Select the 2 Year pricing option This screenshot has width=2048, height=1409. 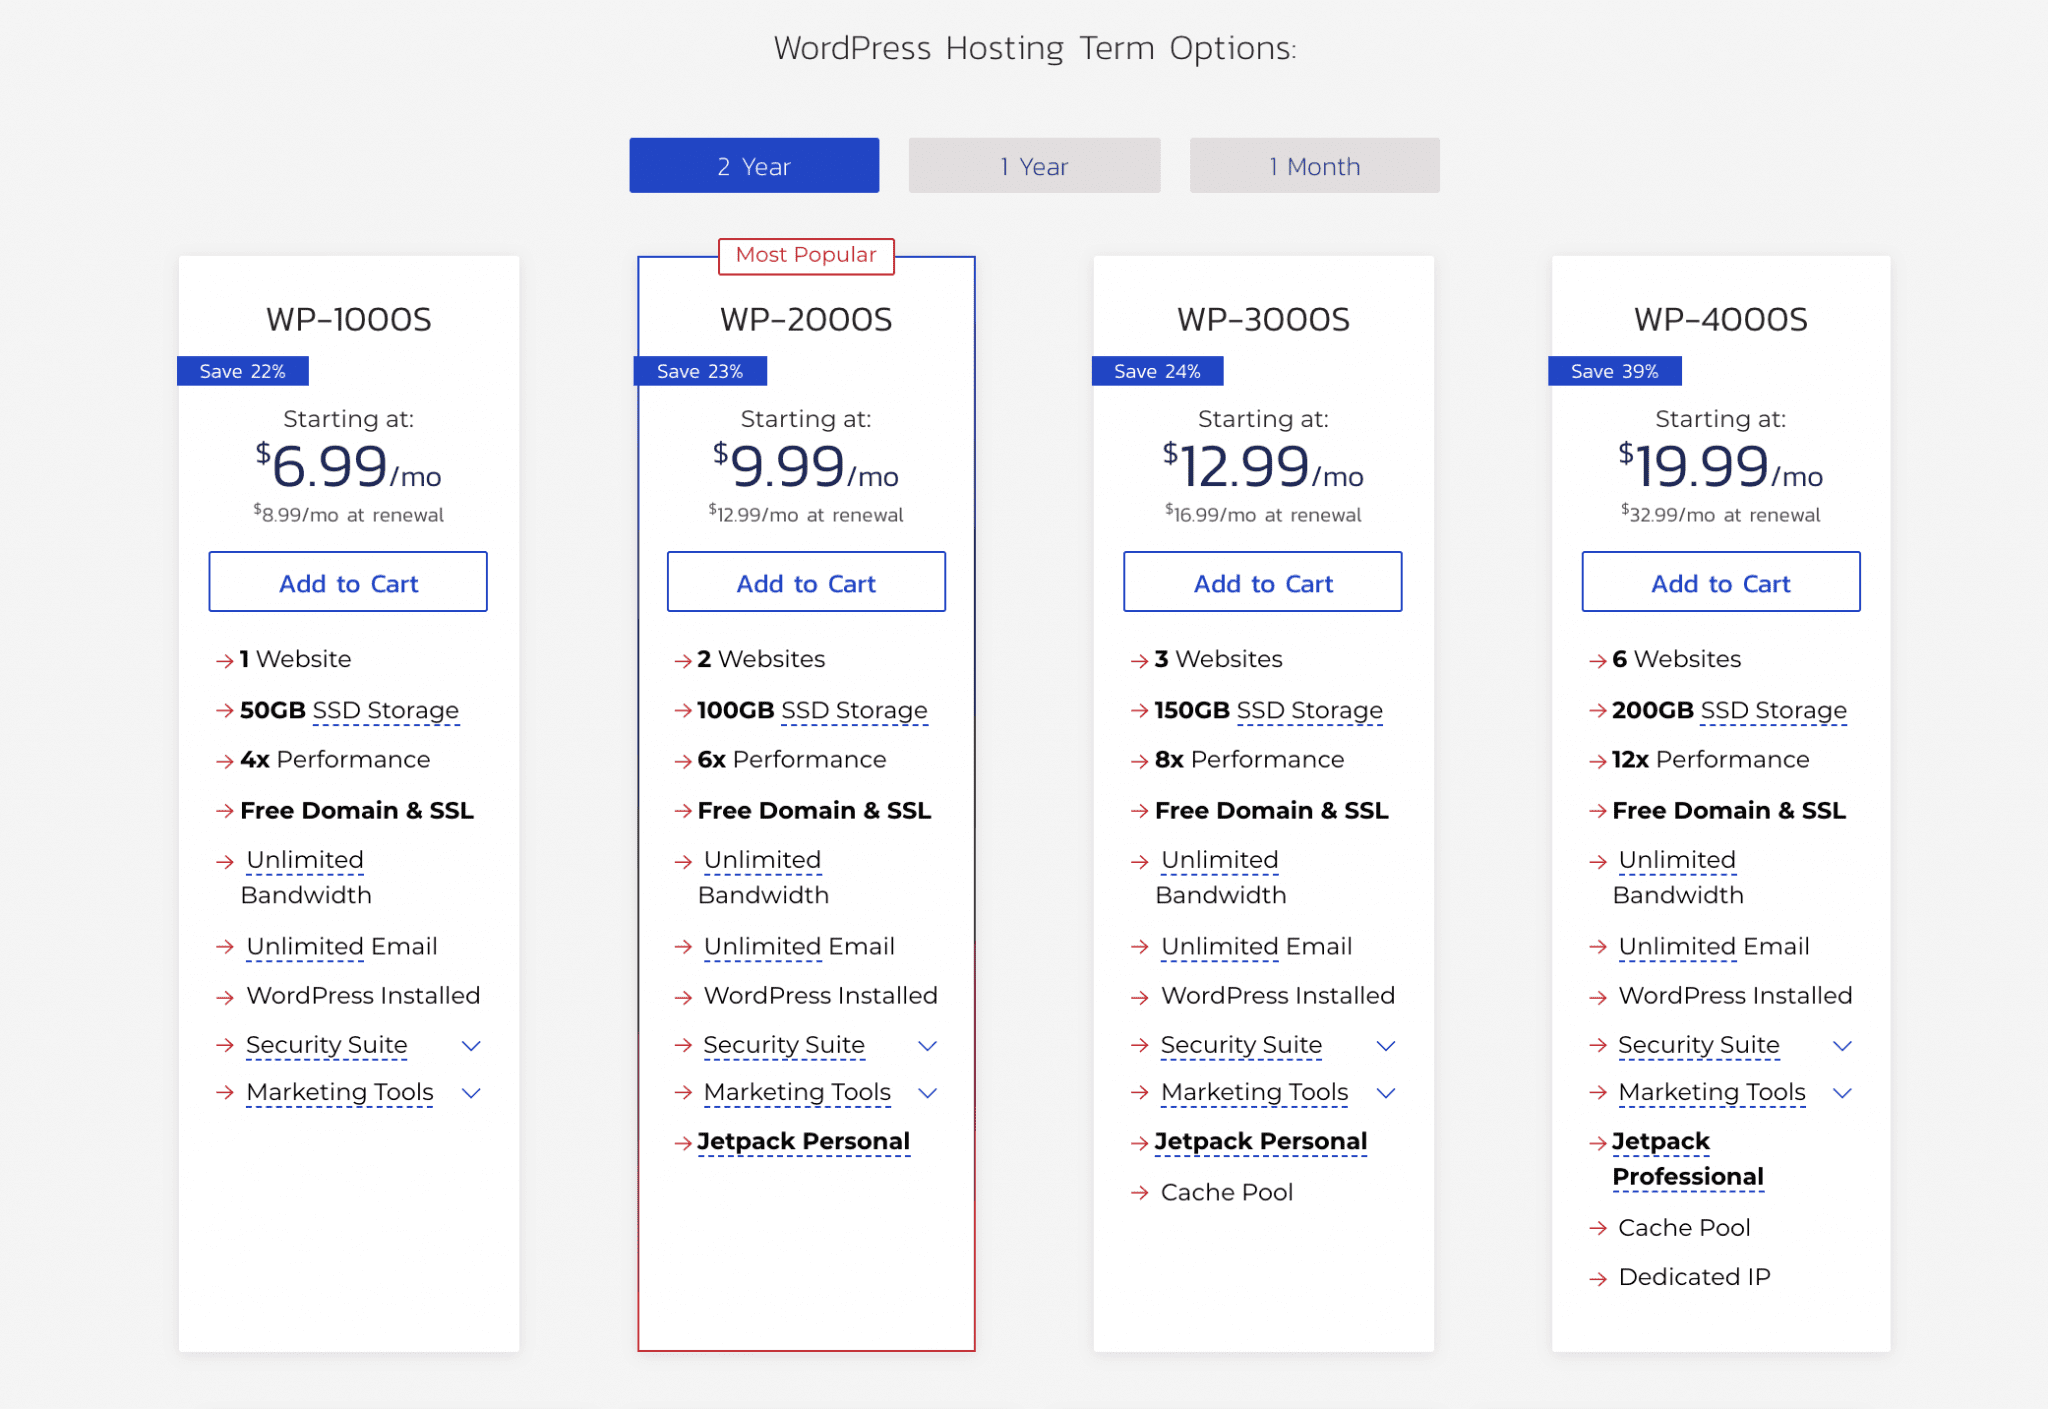[753, 165]
